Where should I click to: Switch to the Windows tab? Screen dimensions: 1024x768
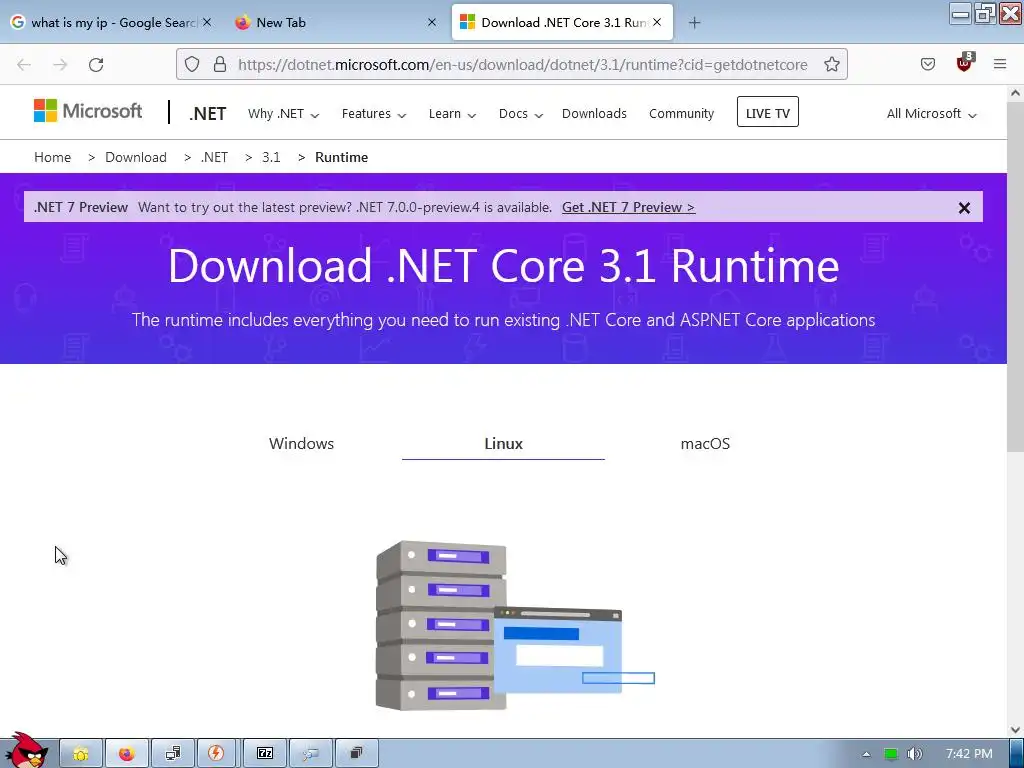click(x=301, y=443)
